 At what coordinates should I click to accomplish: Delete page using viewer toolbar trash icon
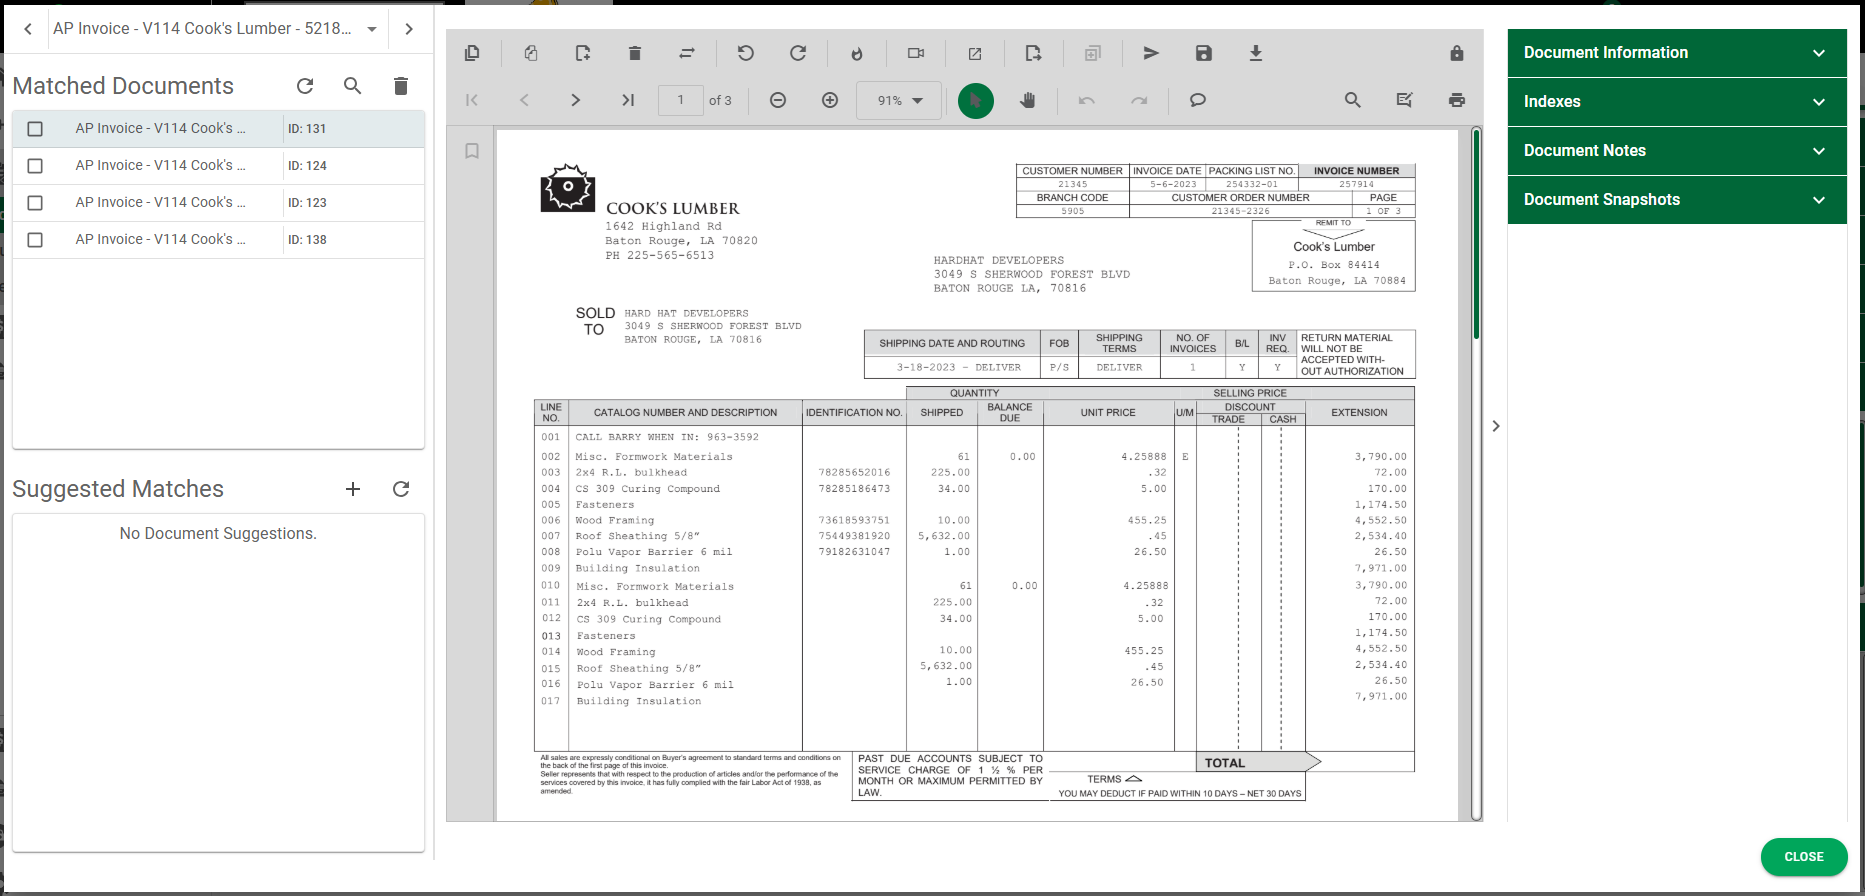coord(635,53)
